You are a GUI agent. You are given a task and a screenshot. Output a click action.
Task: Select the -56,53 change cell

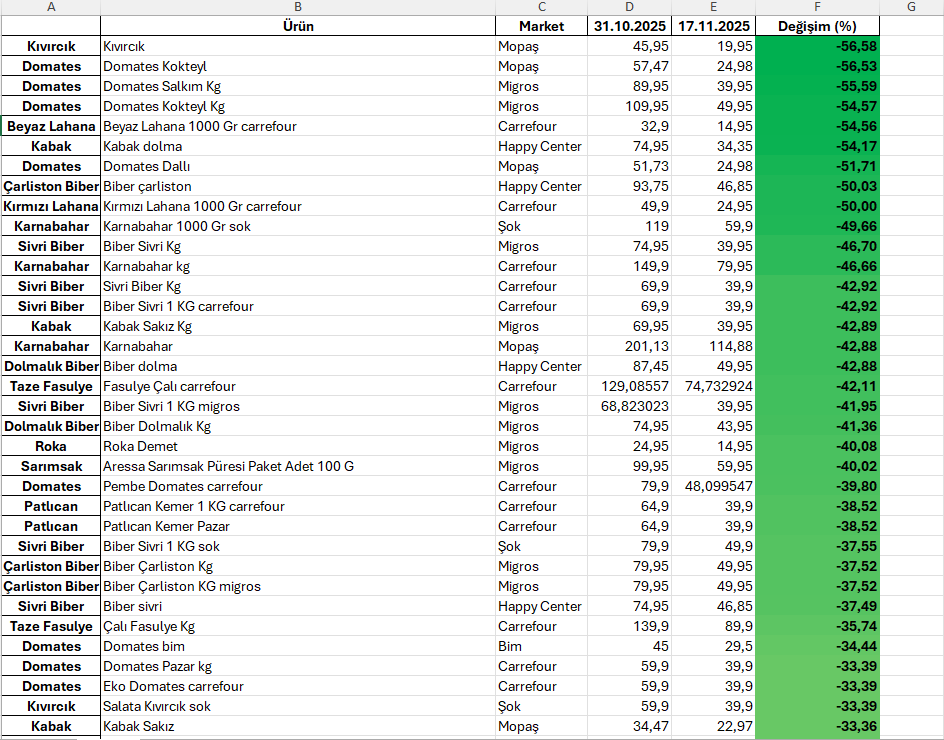818,66
